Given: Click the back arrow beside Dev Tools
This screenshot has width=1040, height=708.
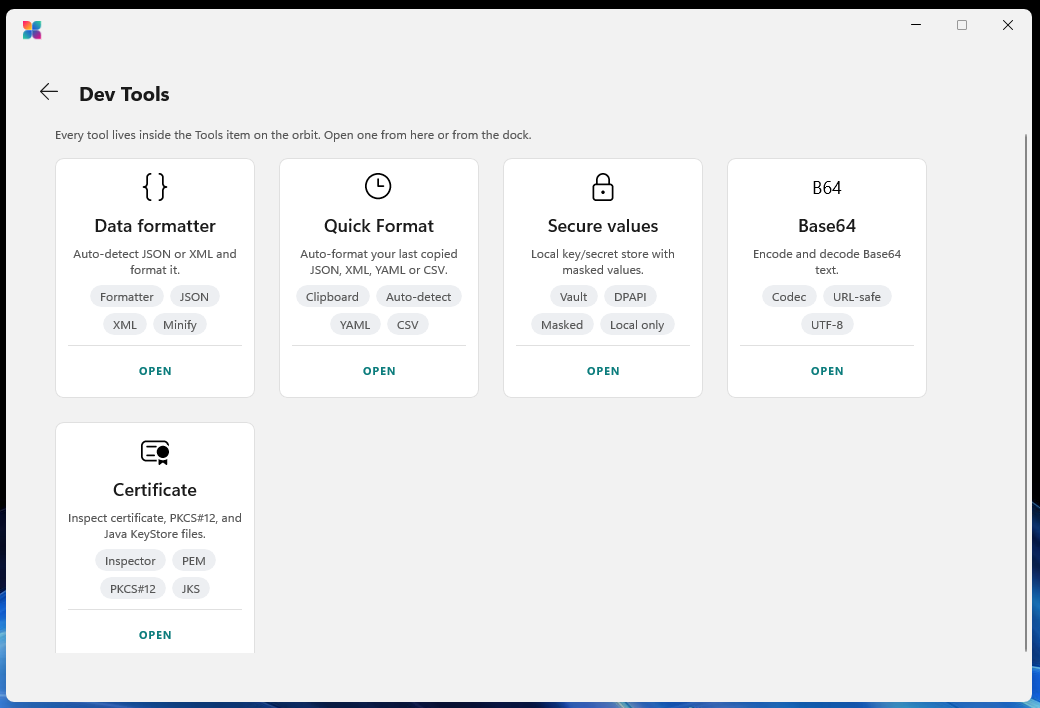Looking at the screenshot, I should pyautogui.click(x=49, y=92).
